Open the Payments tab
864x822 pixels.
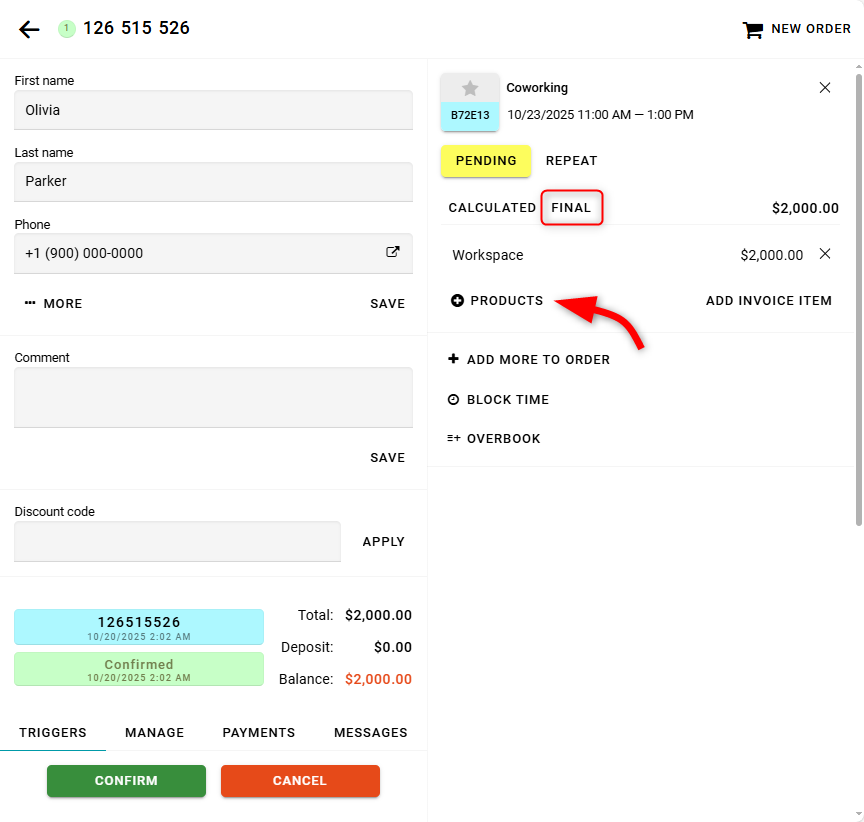click(258, 732)
